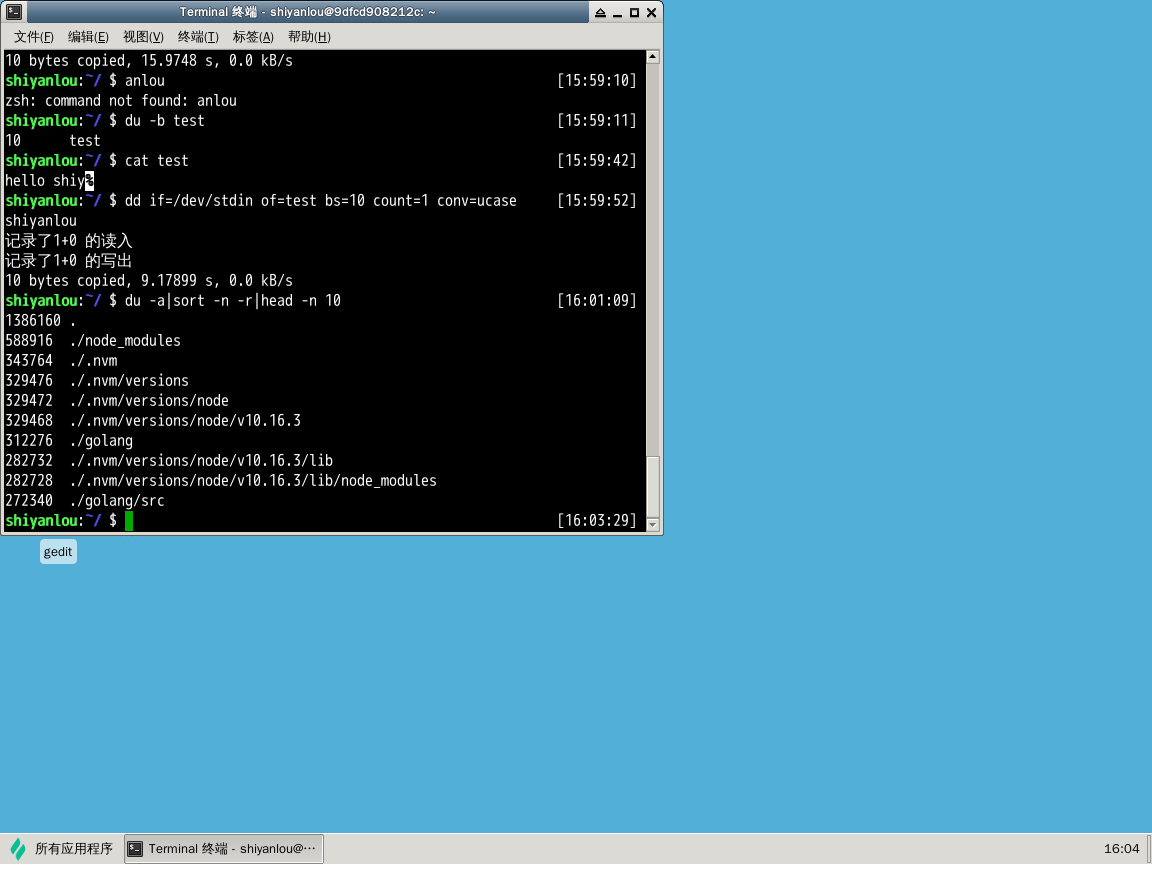Click the './.nvm/versions/node/v10.16.3' line with 329468
Screen dimensions: 1152x896
click(153, 421)
